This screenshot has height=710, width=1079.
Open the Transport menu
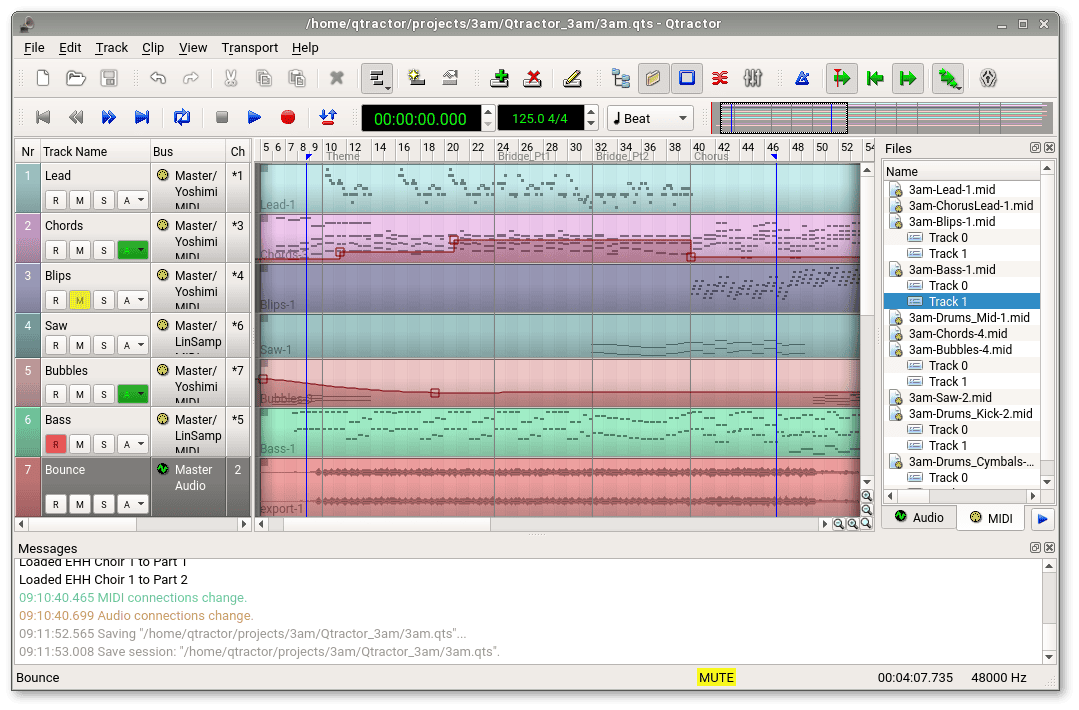(x=250, y=47)
